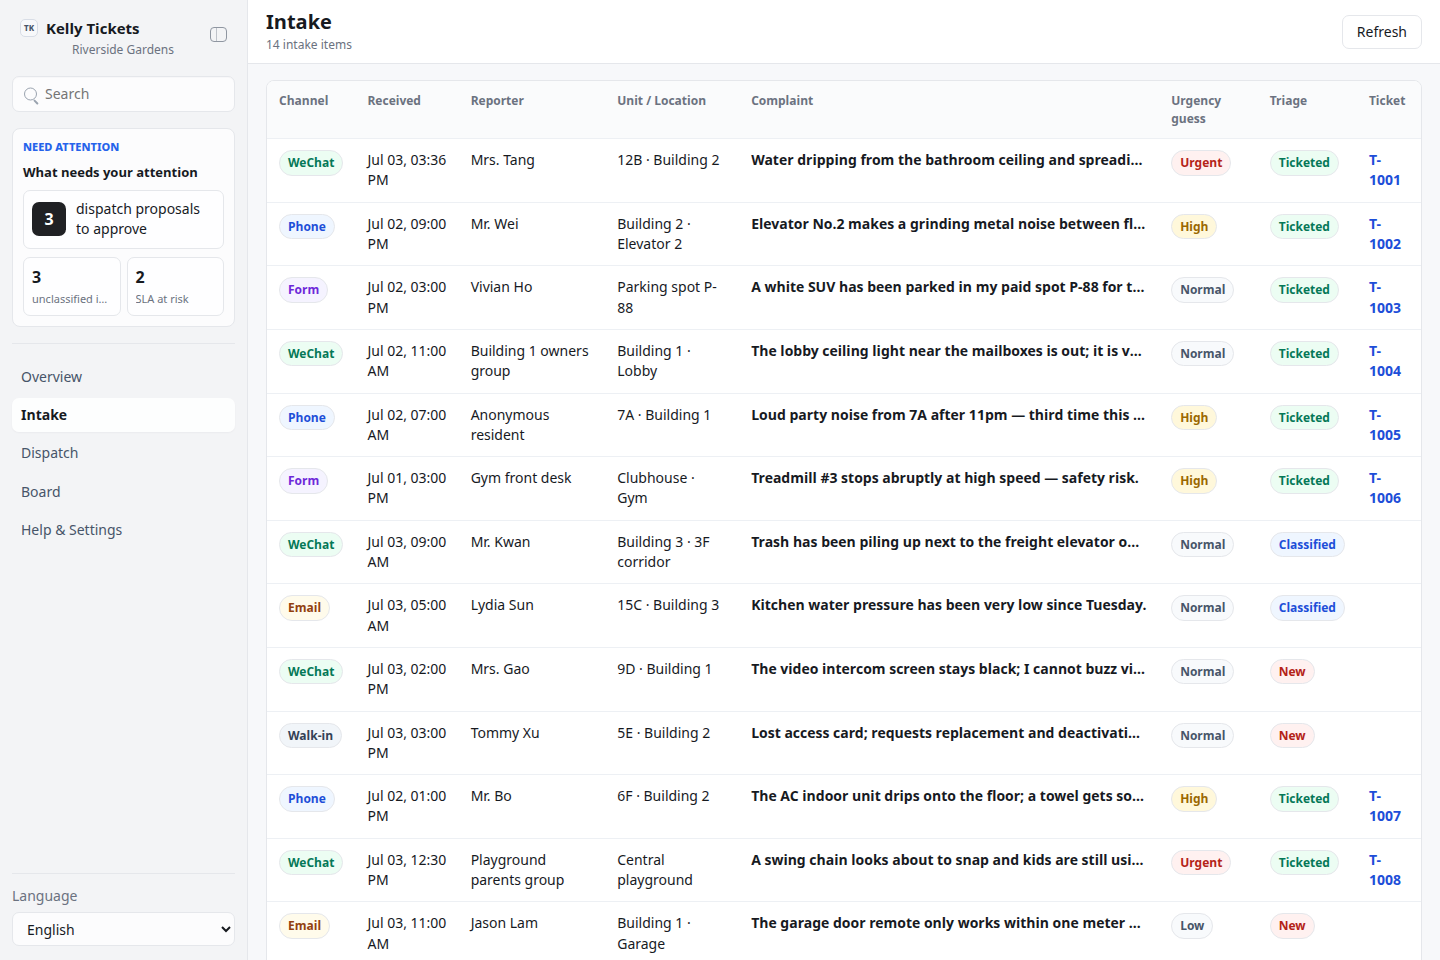The width and height of the screenshot is (1440, 960).
Task: Open Help & Settings
Action: (x=123, y=530)
